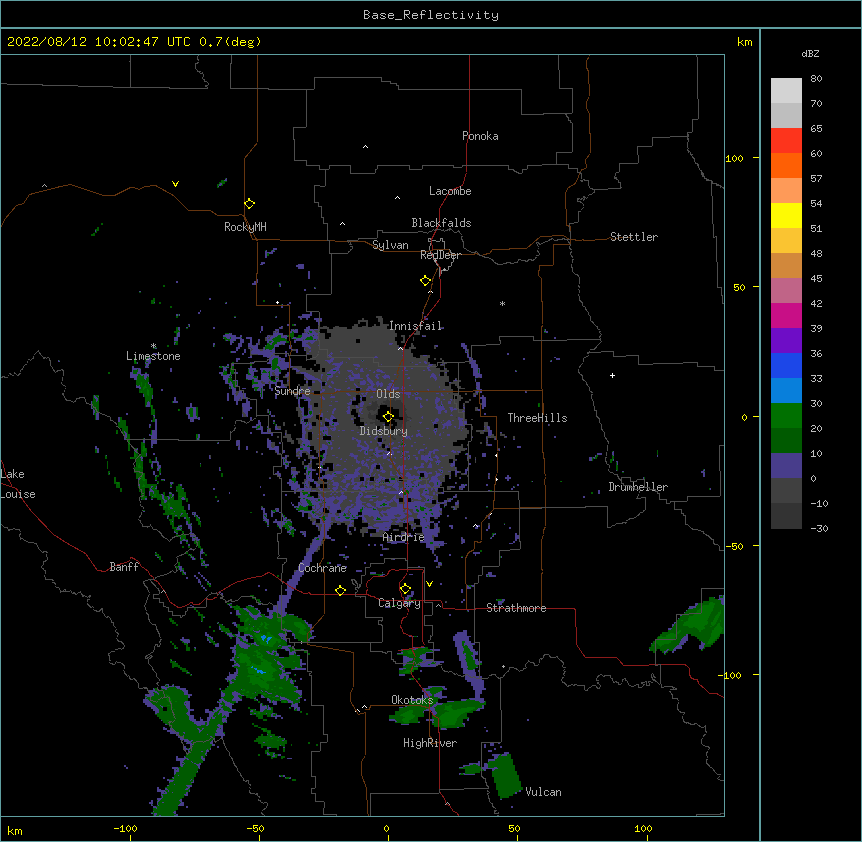The height and width of the screenshot is (842, 862).
Task: Click the -30 value on the dBZ scale
Action: coord(819,528)
